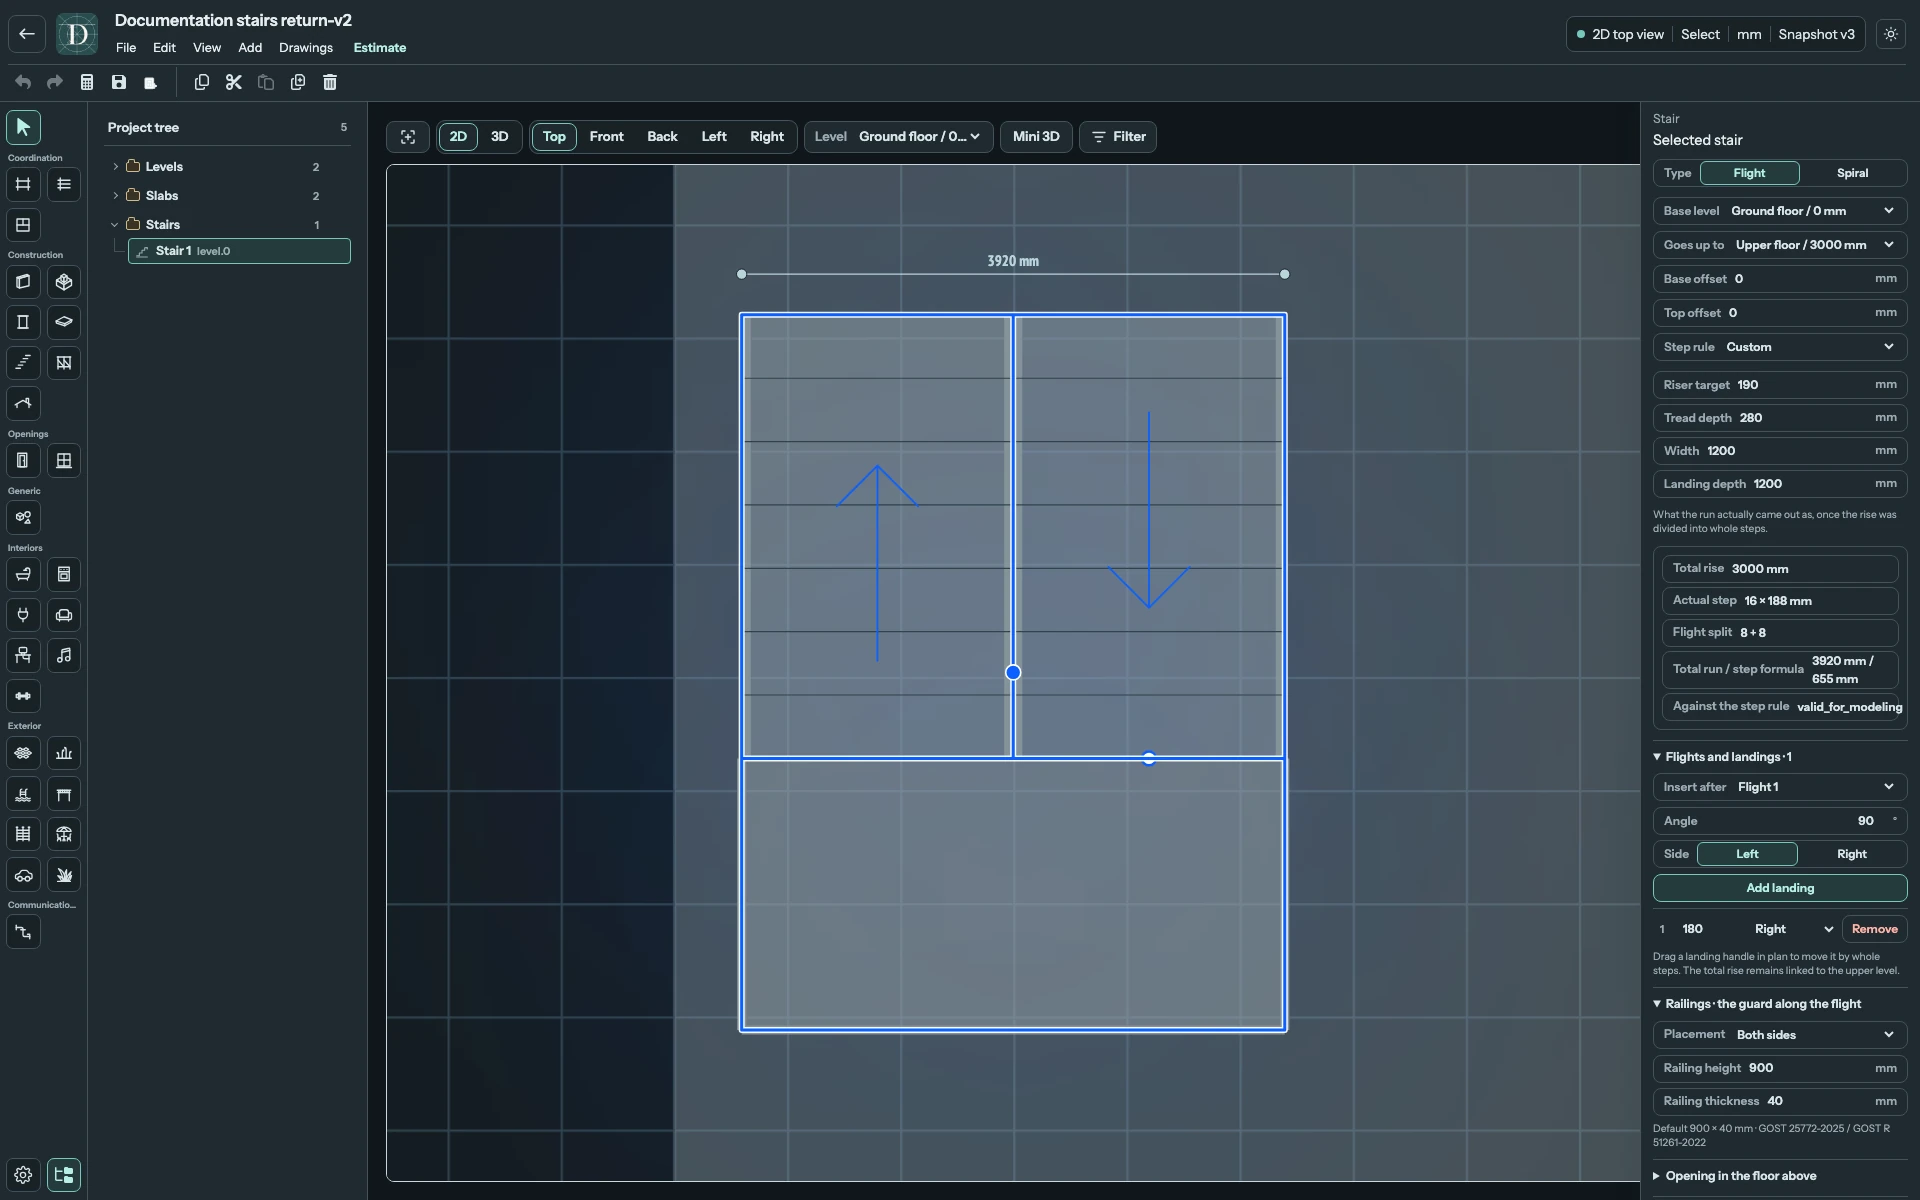Toggle the Mini 3D preview
Viewport: 1920px width, 1200px height.
(x=1036, y=137)
